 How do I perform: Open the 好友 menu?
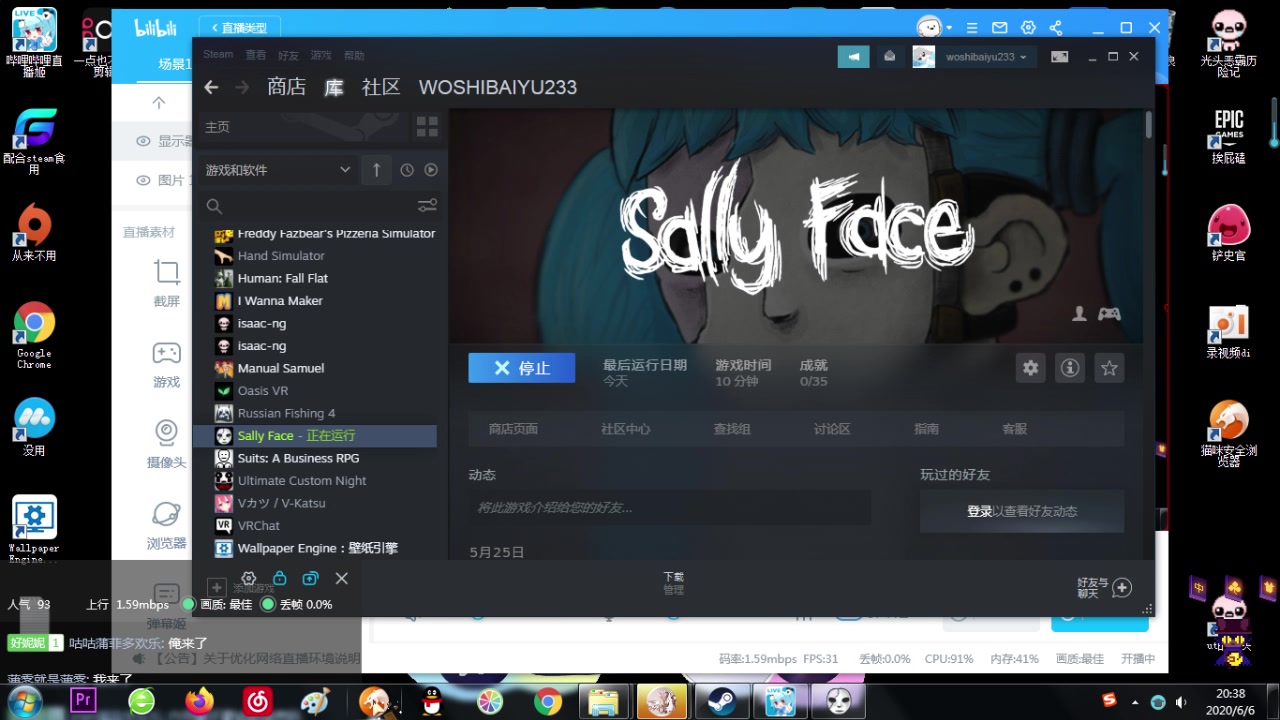coord(288,55)
